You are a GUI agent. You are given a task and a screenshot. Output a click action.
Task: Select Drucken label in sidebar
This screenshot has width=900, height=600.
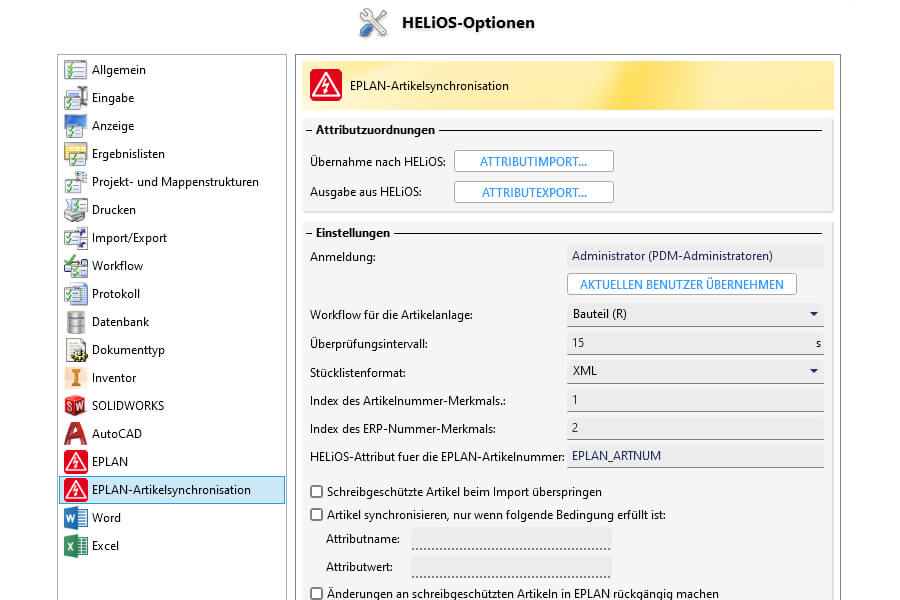tap(114, 210)
